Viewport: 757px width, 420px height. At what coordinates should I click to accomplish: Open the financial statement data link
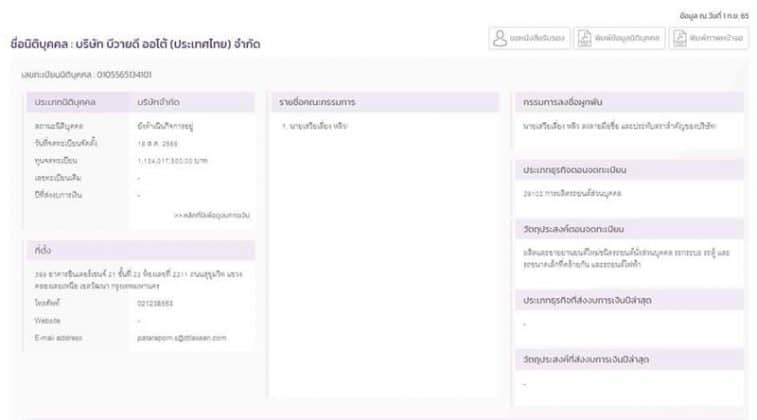tap(212, 215)
